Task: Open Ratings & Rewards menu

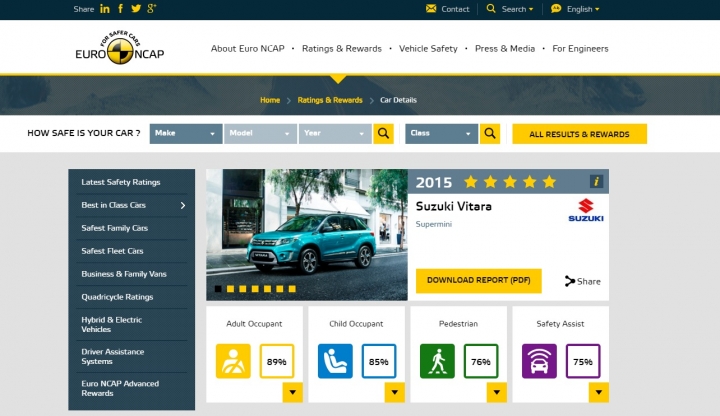Action: tap(342, 48)
